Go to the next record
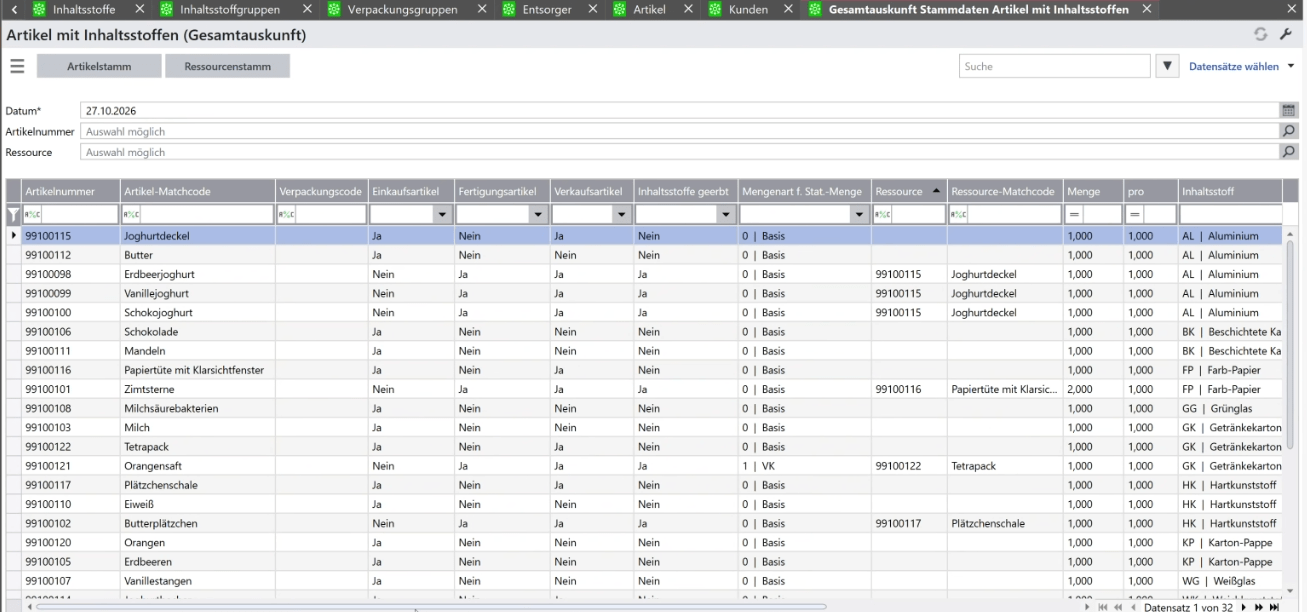 coord(1245,606)
